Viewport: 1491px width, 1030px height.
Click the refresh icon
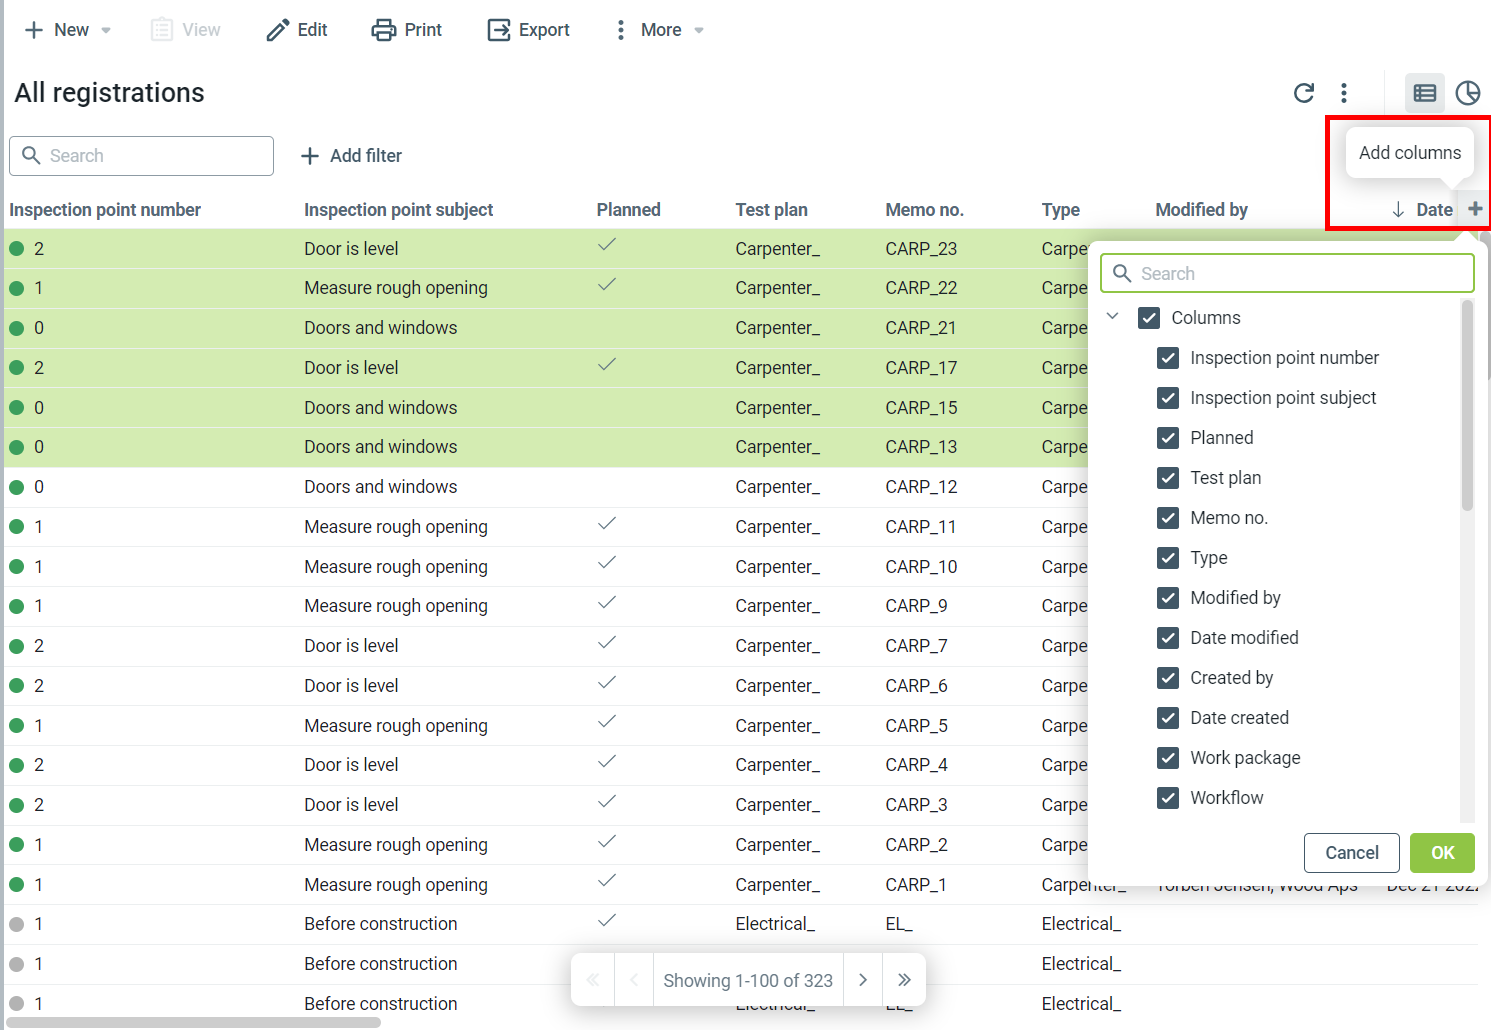click(1304, 93)
